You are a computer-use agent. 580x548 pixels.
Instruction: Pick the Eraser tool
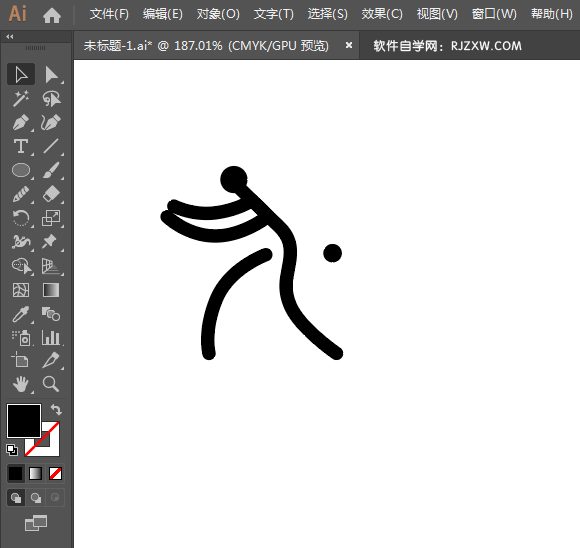click(51, 194)
